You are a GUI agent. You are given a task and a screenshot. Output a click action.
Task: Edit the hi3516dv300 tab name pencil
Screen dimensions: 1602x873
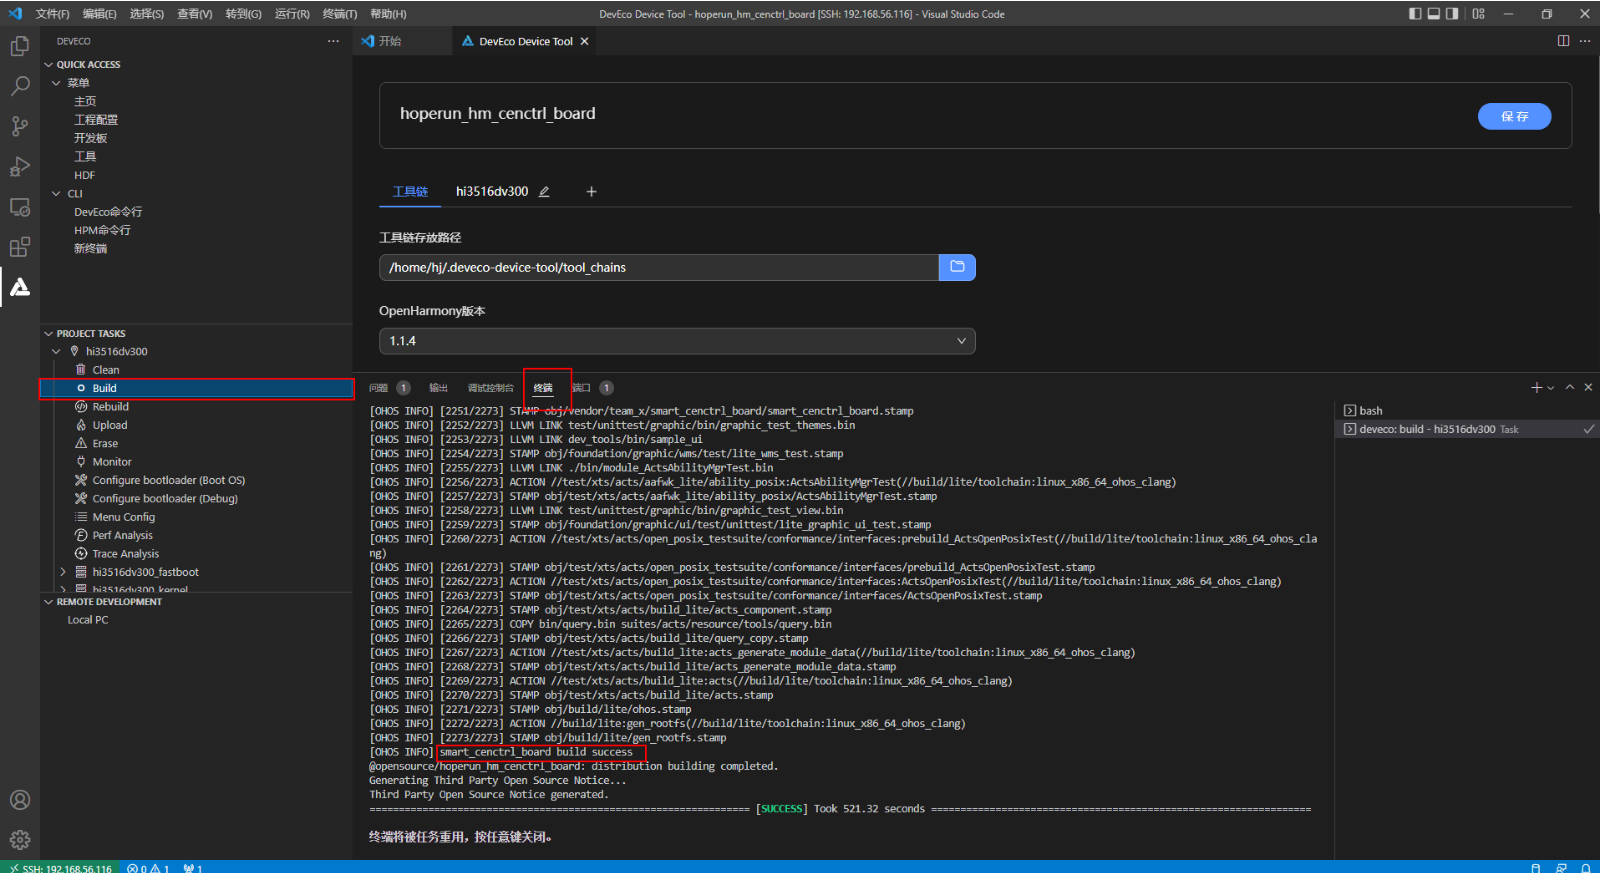coord(544,192)
